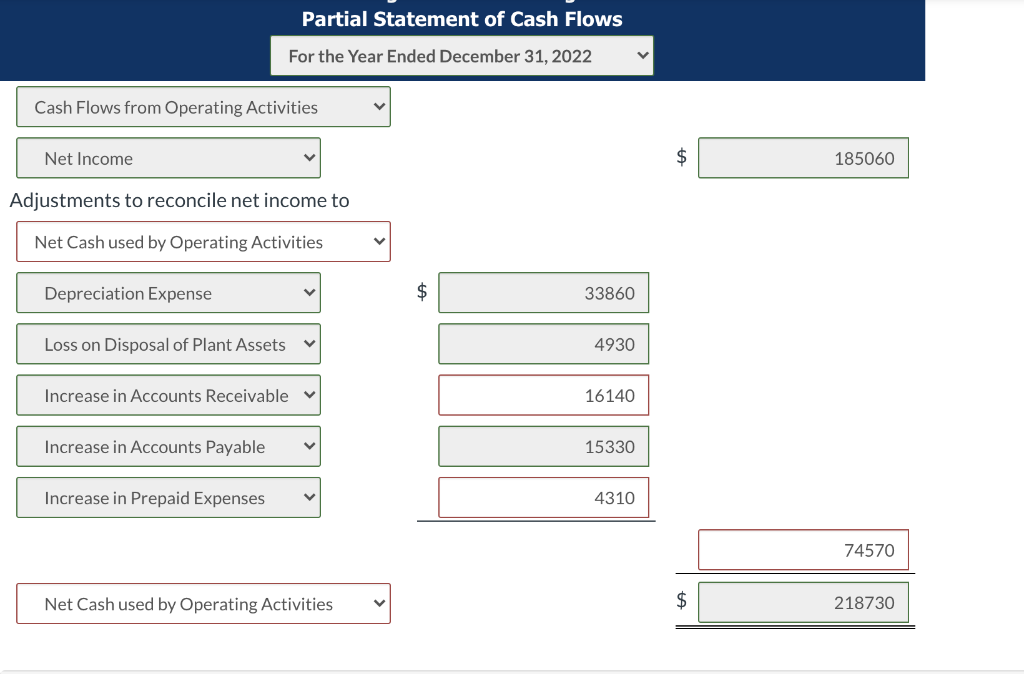1024x674 pixels.
Task: Click the 'Adjustments to reconcile net income to' text
Action: pos(180,200)
